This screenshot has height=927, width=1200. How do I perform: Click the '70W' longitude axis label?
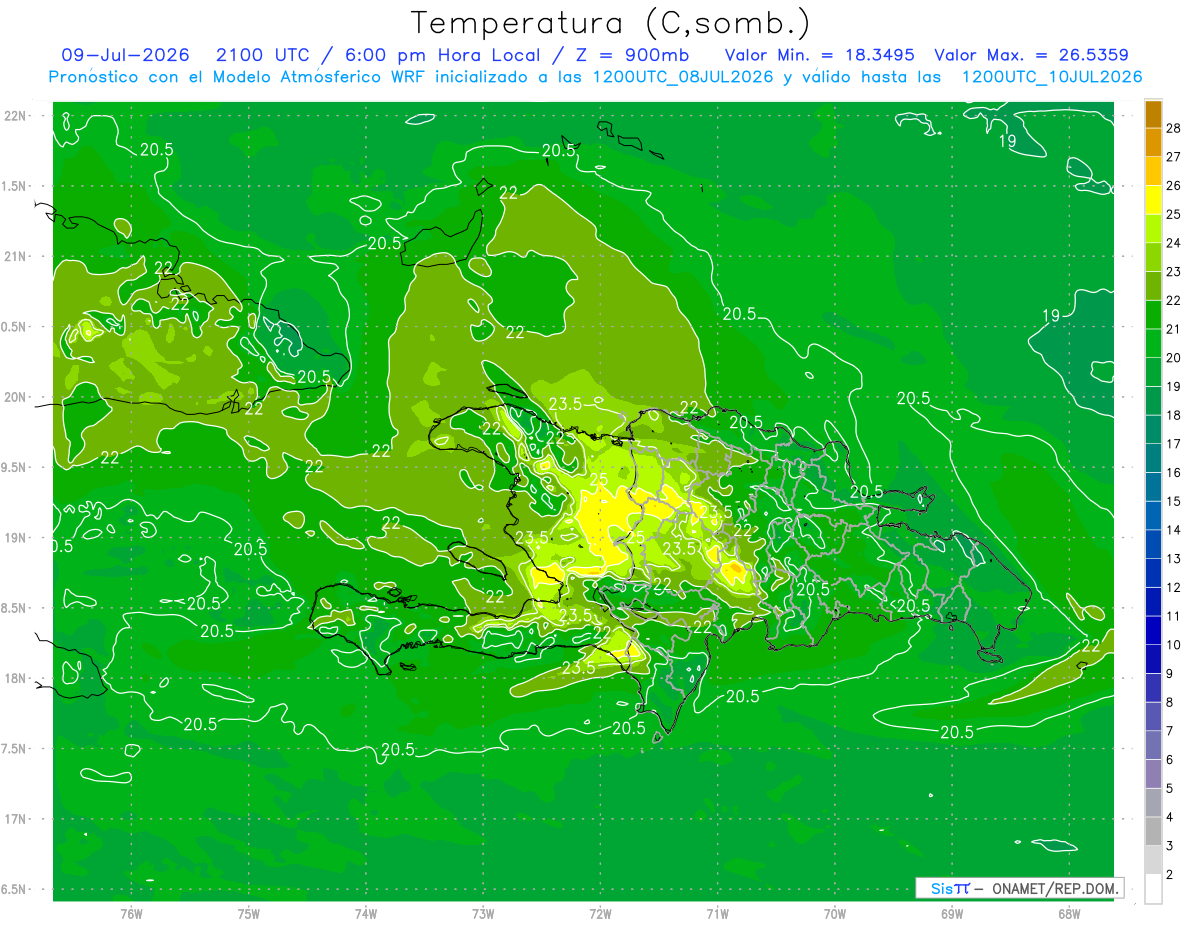835,913
